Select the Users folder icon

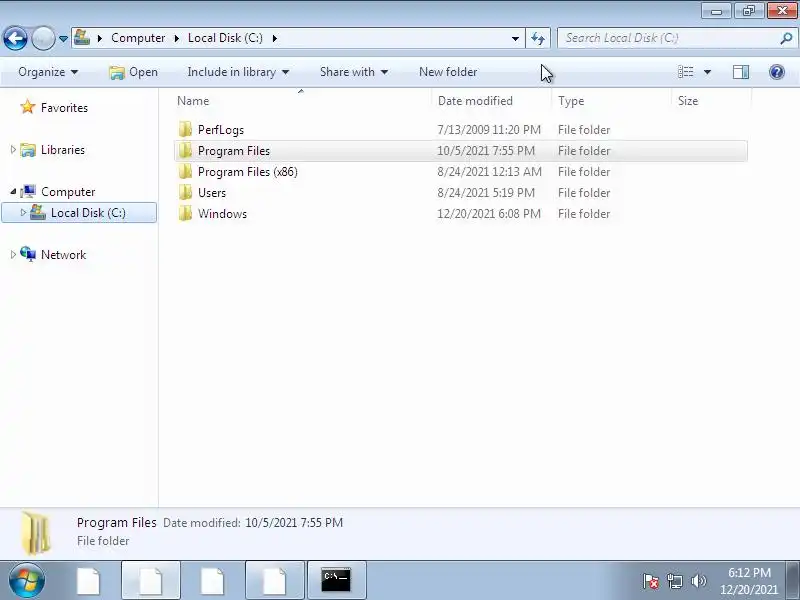(x=185, y=192)
